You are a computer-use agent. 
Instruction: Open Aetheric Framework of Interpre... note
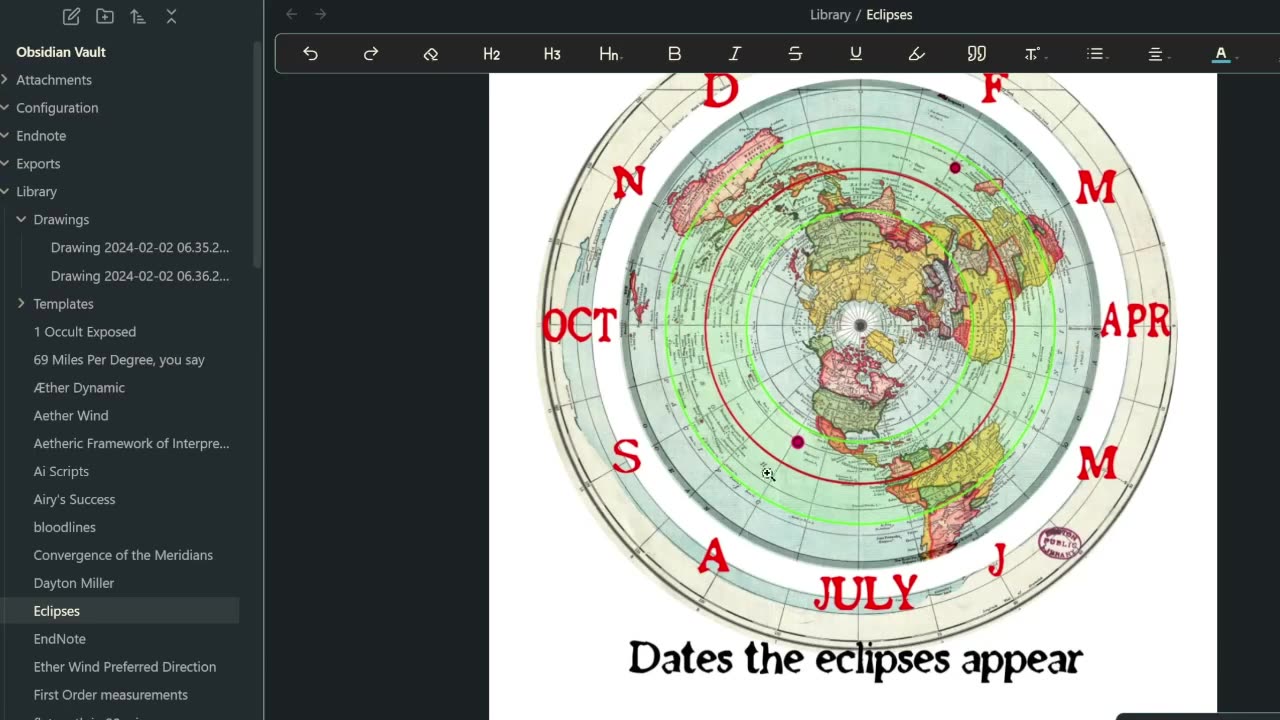(130, 444)
